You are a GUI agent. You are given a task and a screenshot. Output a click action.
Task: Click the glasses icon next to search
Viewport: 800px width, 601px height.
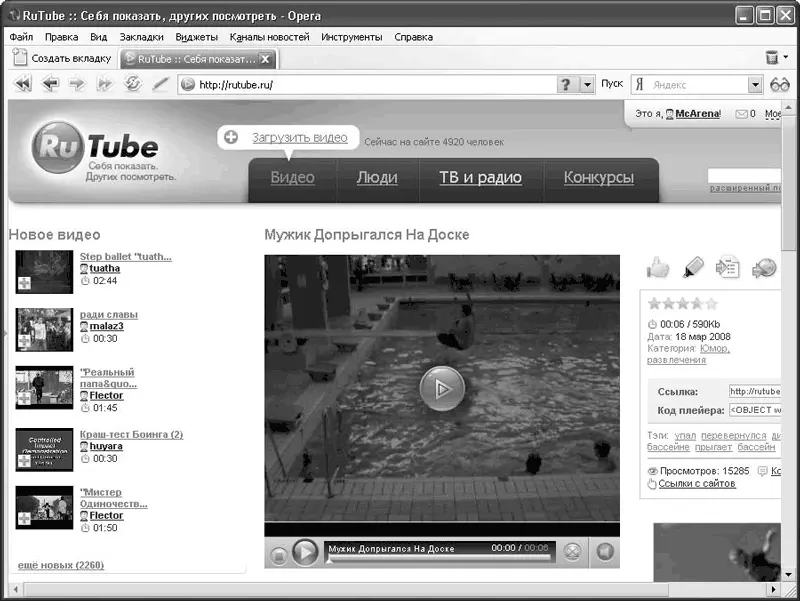(780, 85)
